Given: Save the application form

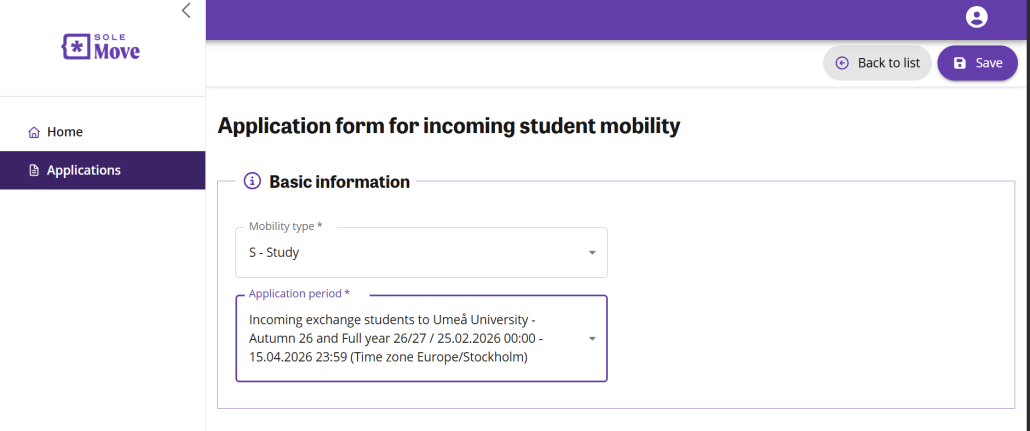Looking at the screenshot, I should pos(977,63).
